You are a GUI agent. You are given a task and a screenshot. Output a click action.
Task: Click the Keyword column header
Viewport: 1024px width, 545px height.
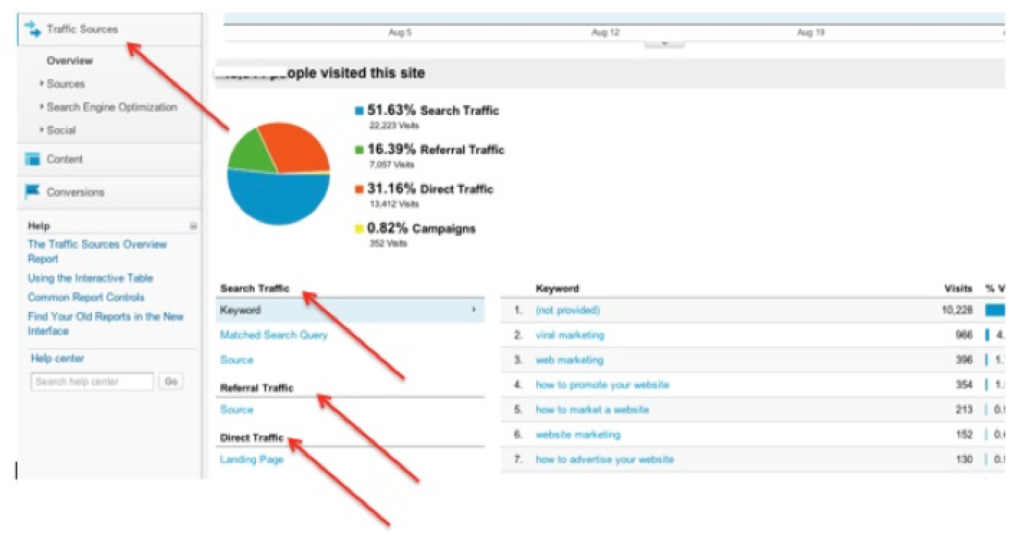click(x=557, y=288)
